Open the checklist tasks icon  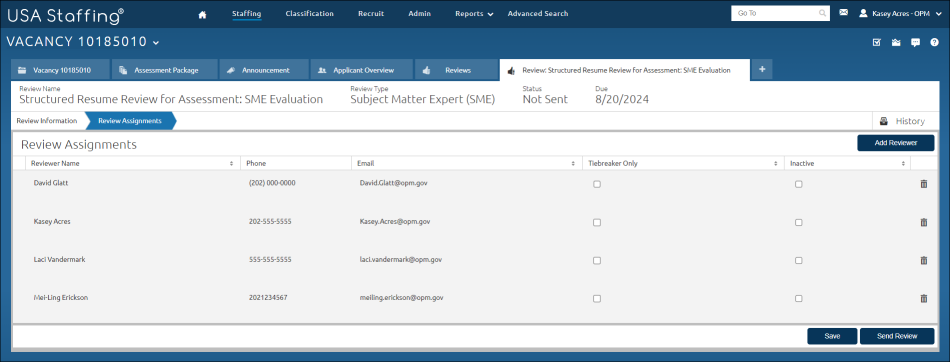[877, 42]
